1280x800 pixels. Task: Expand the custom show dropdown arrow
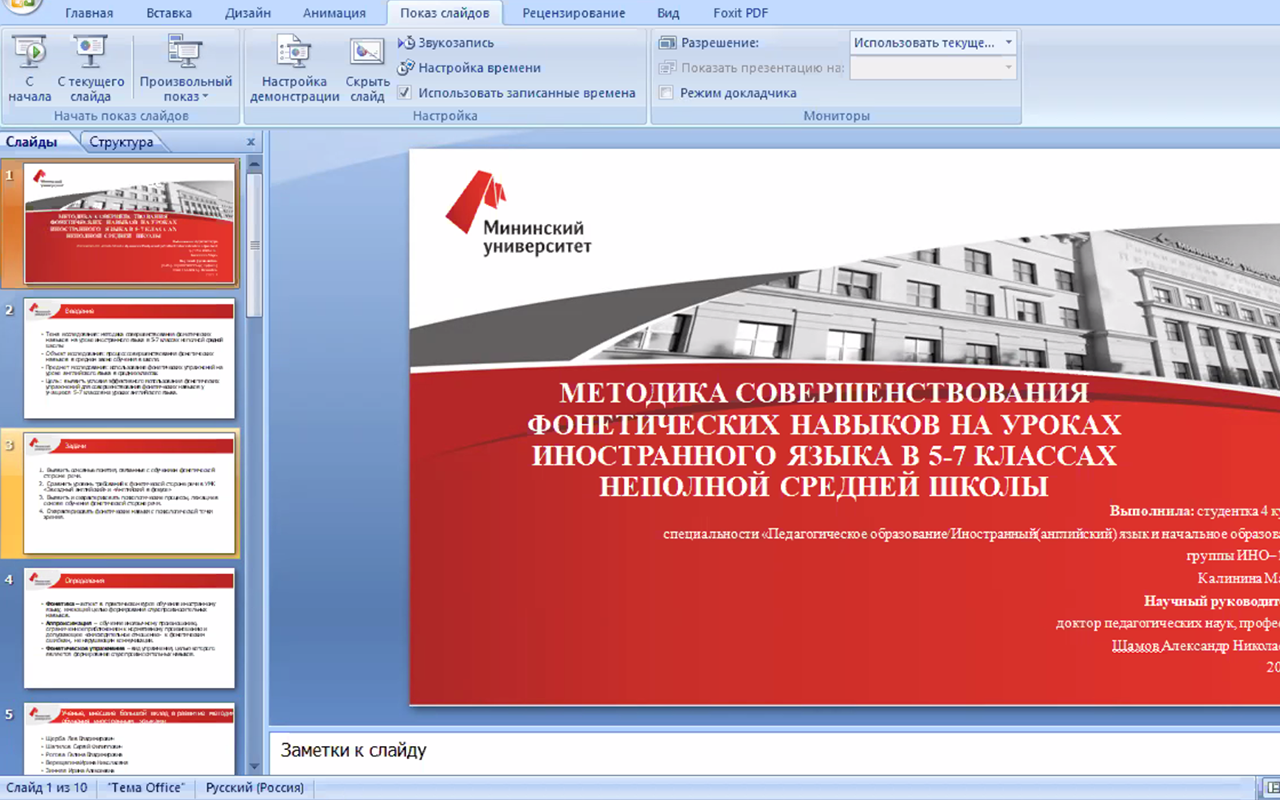click(x=205, y=97)
